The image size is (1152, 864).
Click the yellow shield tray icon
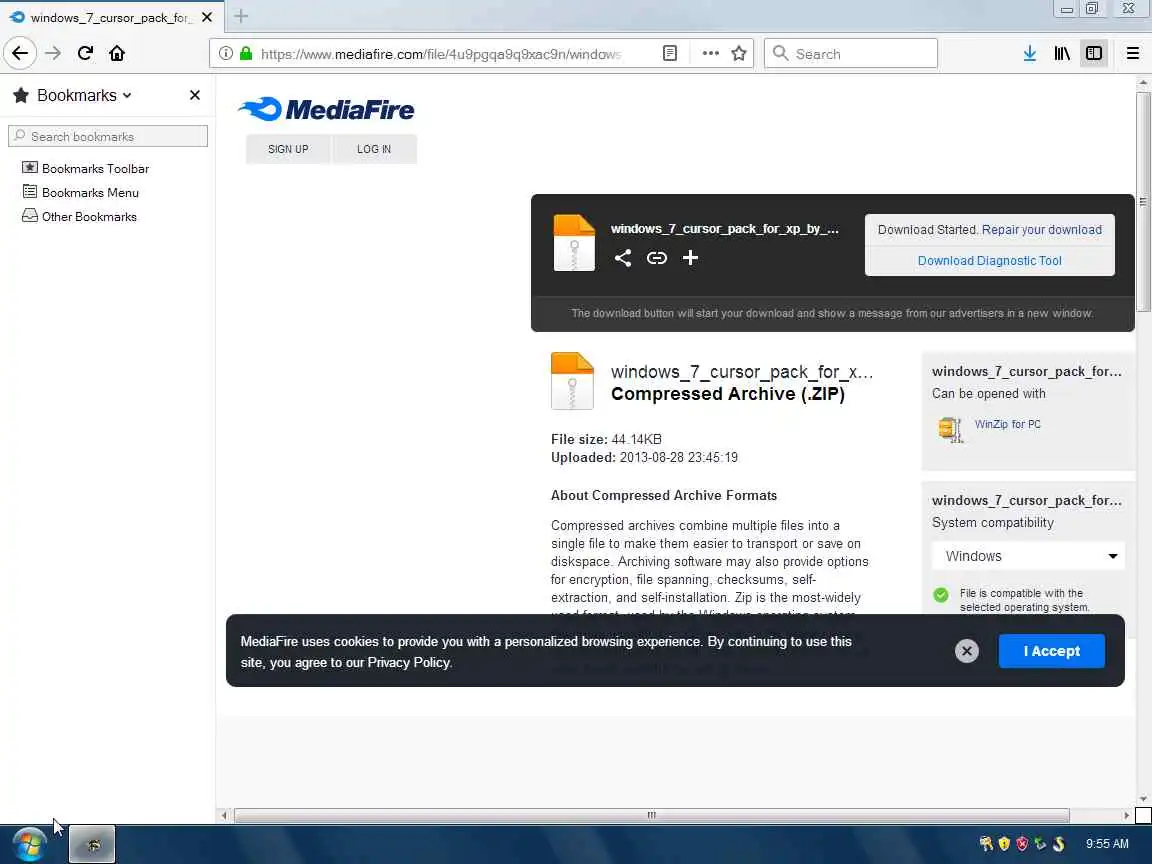pyautogui.click(x=1004, y=843)
